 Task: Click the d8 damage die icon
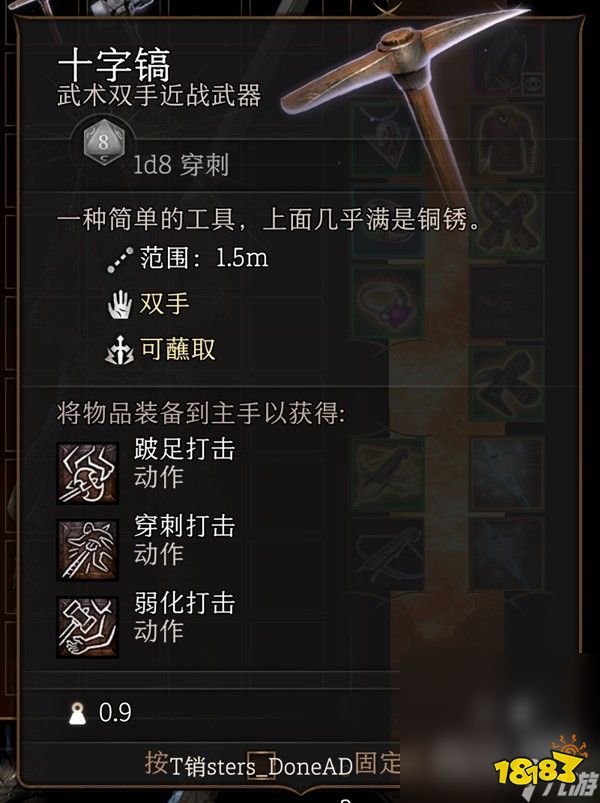pos(104,142)
